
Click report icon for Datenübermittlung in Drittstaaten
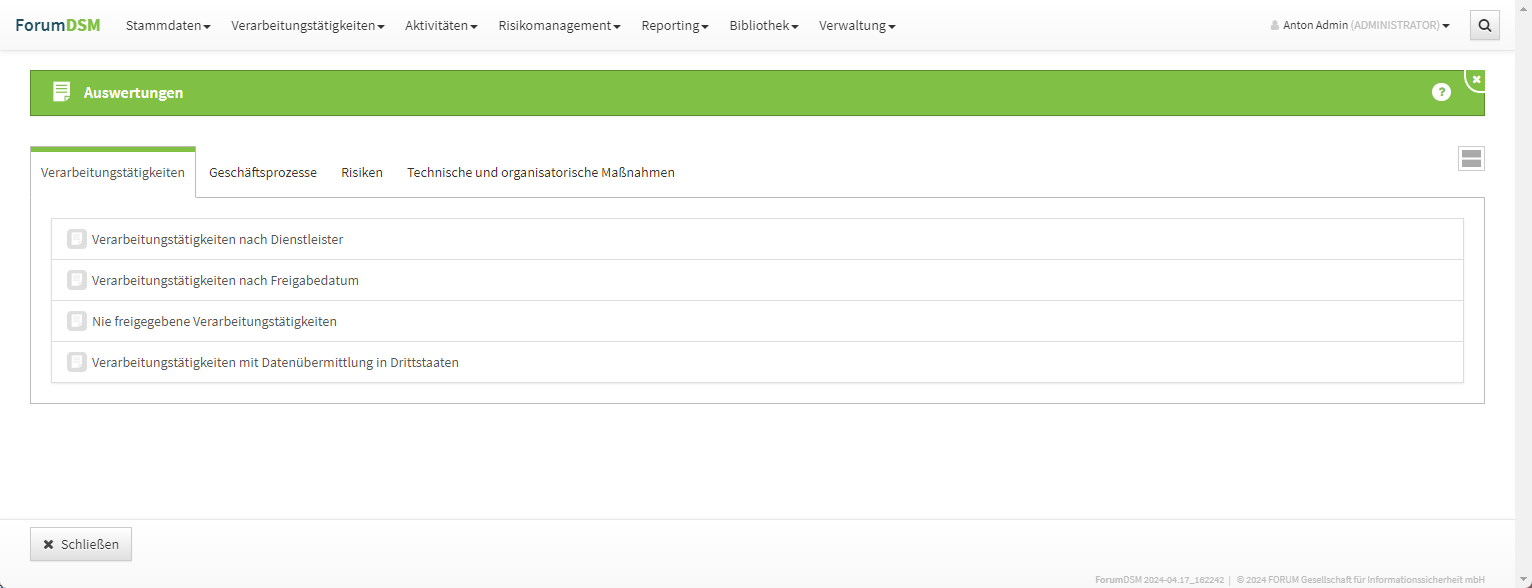(77, 362)
